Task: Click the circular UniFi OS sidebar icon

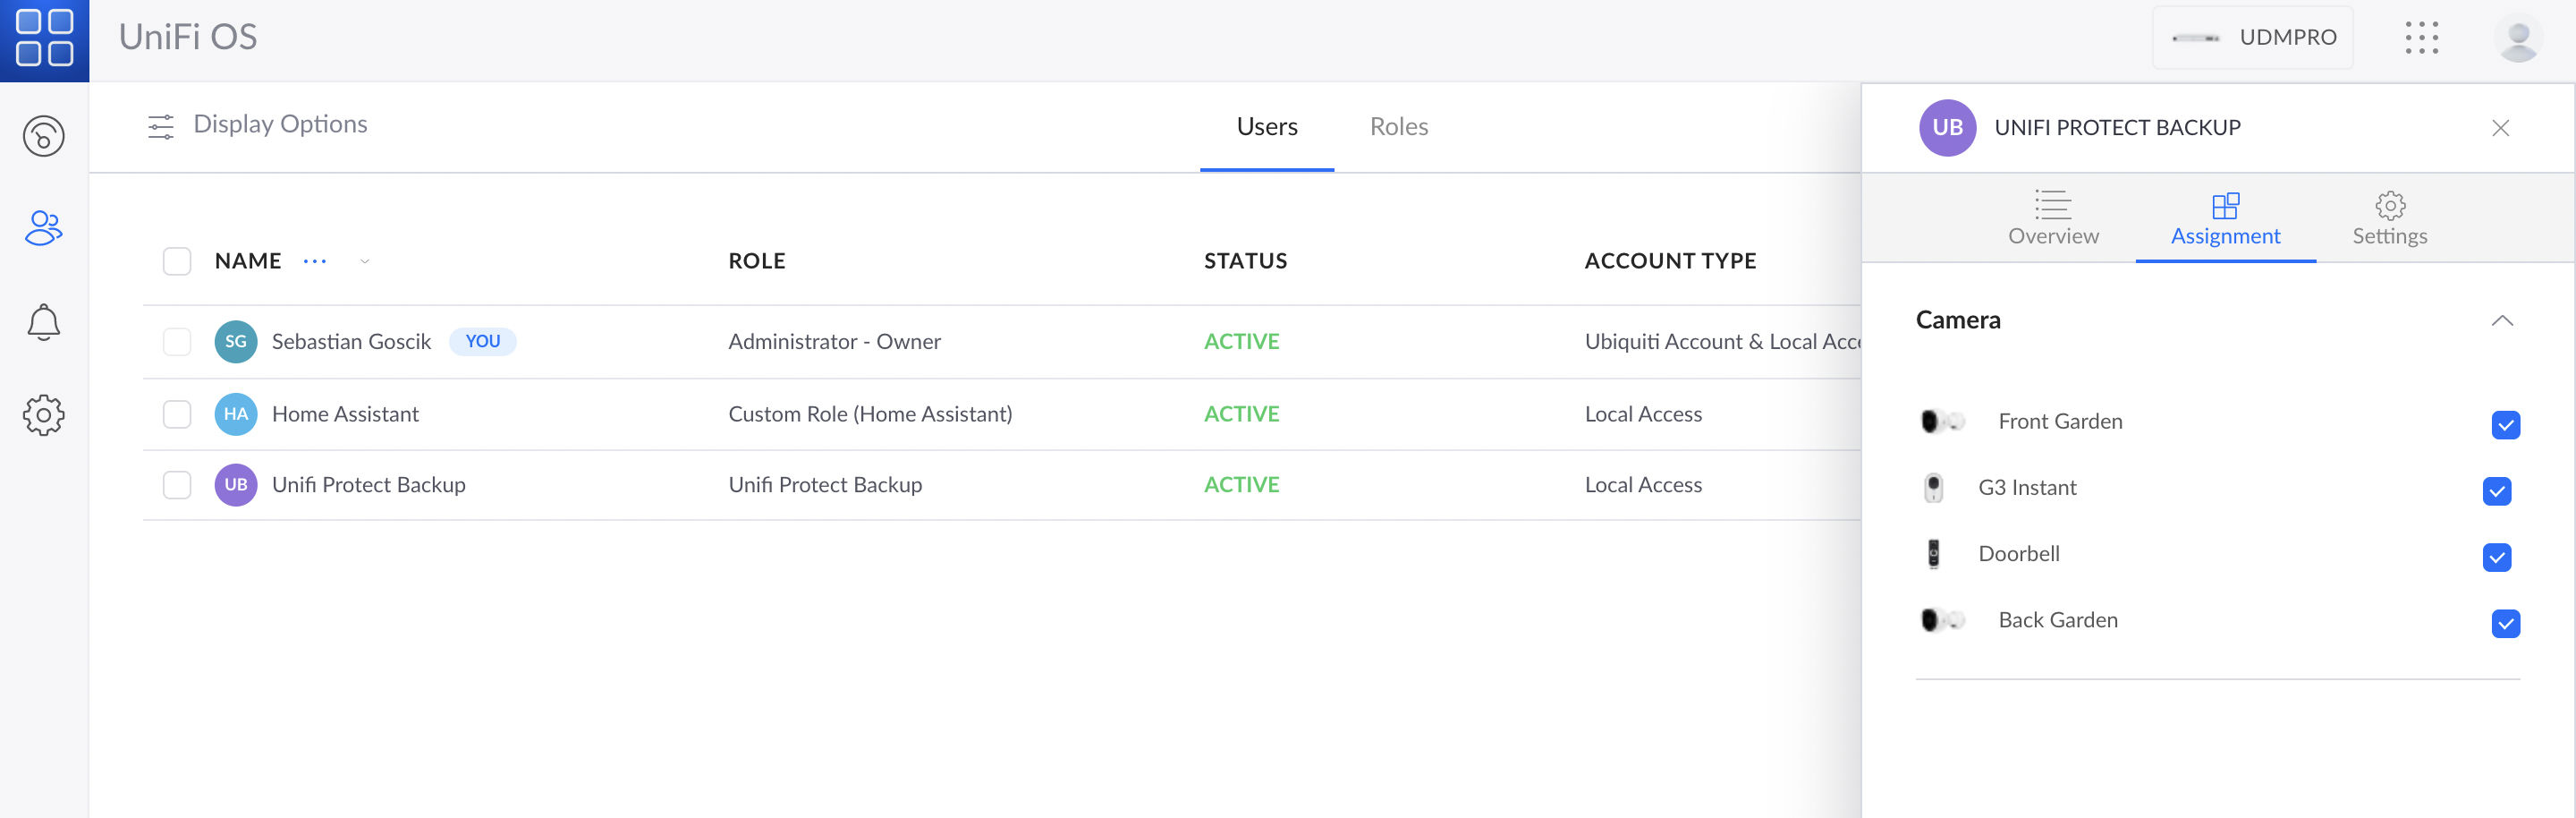Action: click(44, 135)
